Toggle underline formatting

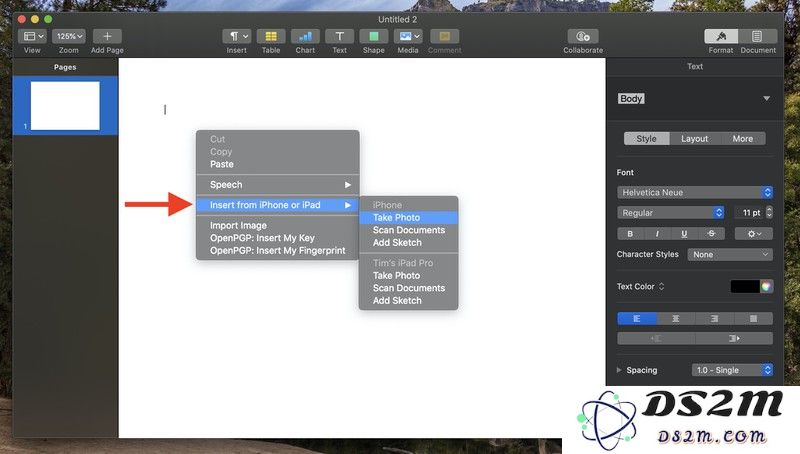click(x=684, y=234)
